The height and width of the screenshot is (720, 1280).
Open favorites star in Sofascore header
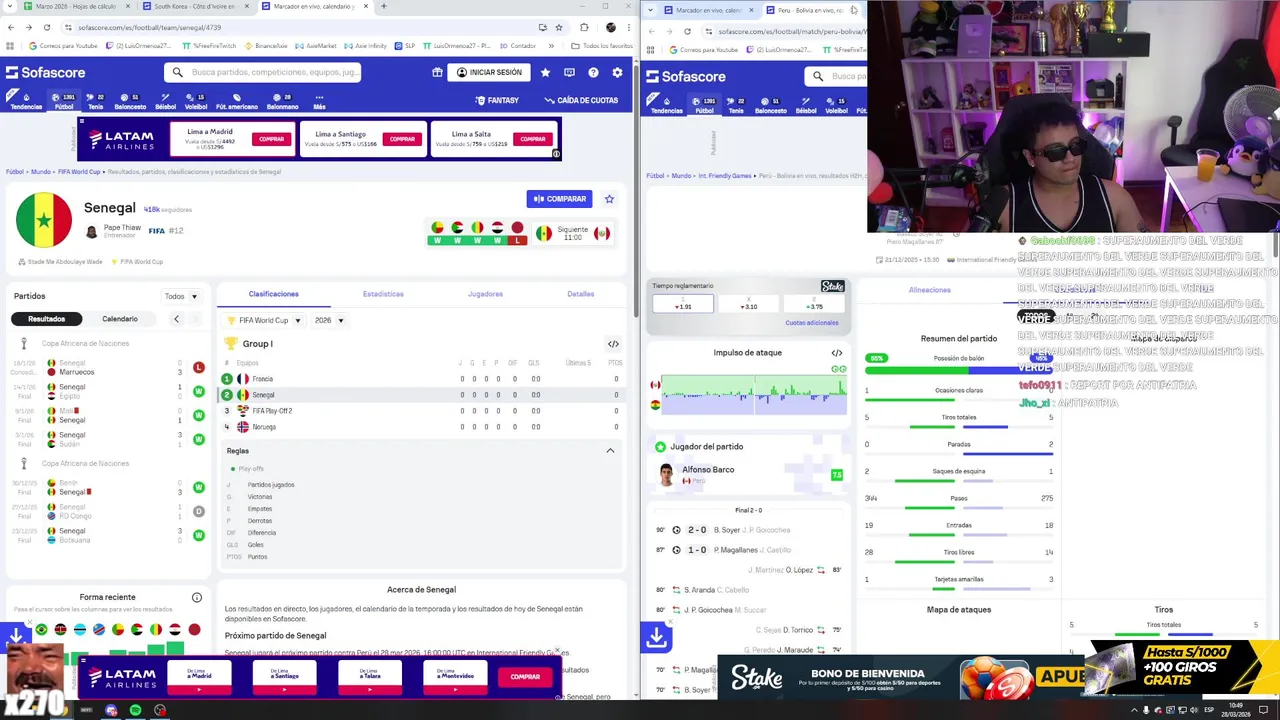point(545,72)
